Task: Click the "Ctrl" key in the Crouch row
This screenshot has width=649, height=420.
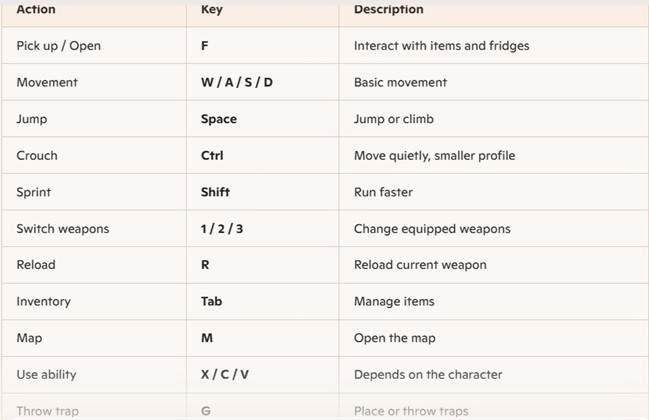Action: 212,156
